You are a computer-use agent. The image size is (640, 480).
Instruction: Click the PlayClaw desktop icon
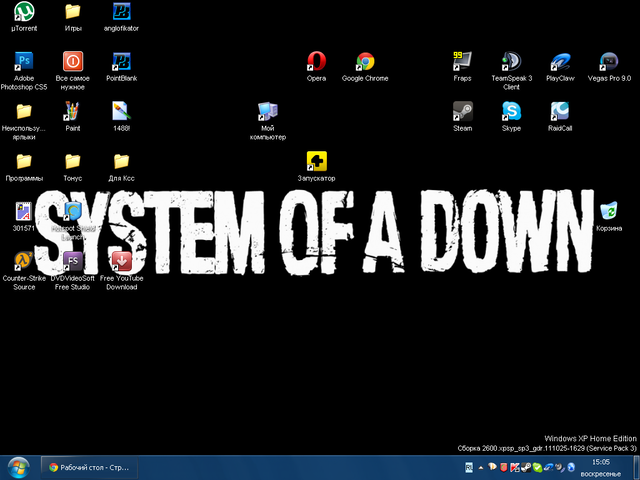(560, 61)
